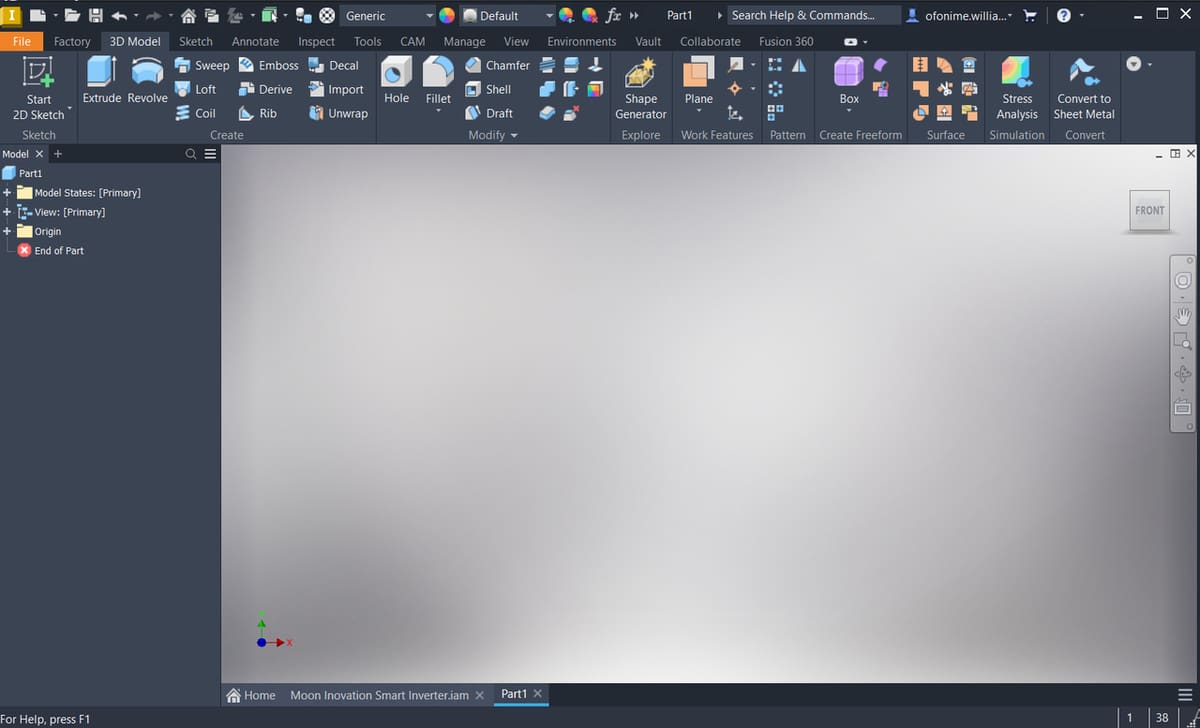This screenshot has width=1200, height=728.
Task: Create a Rib feature
Action: [x=257, y=113]
